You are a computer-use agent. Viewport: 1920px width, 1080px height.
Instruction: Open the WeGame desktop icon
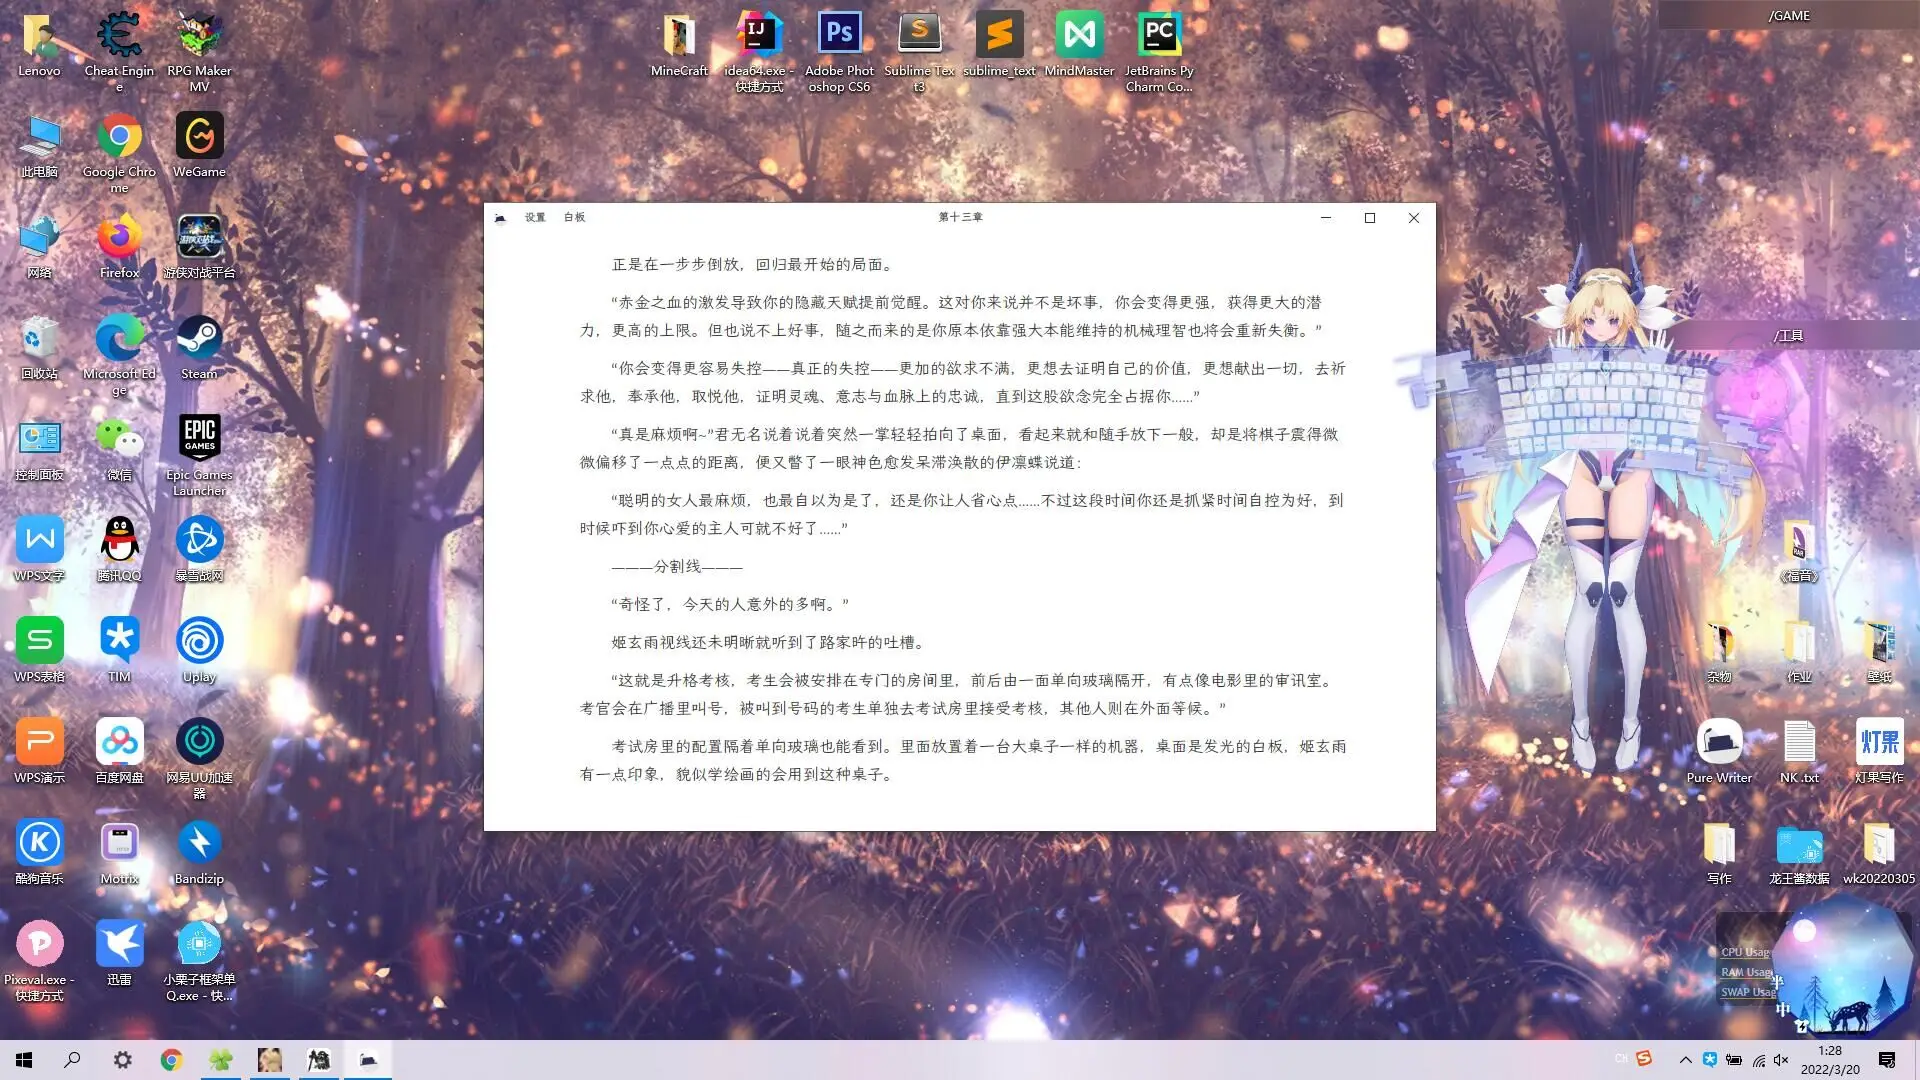click(x=199, y=145)
